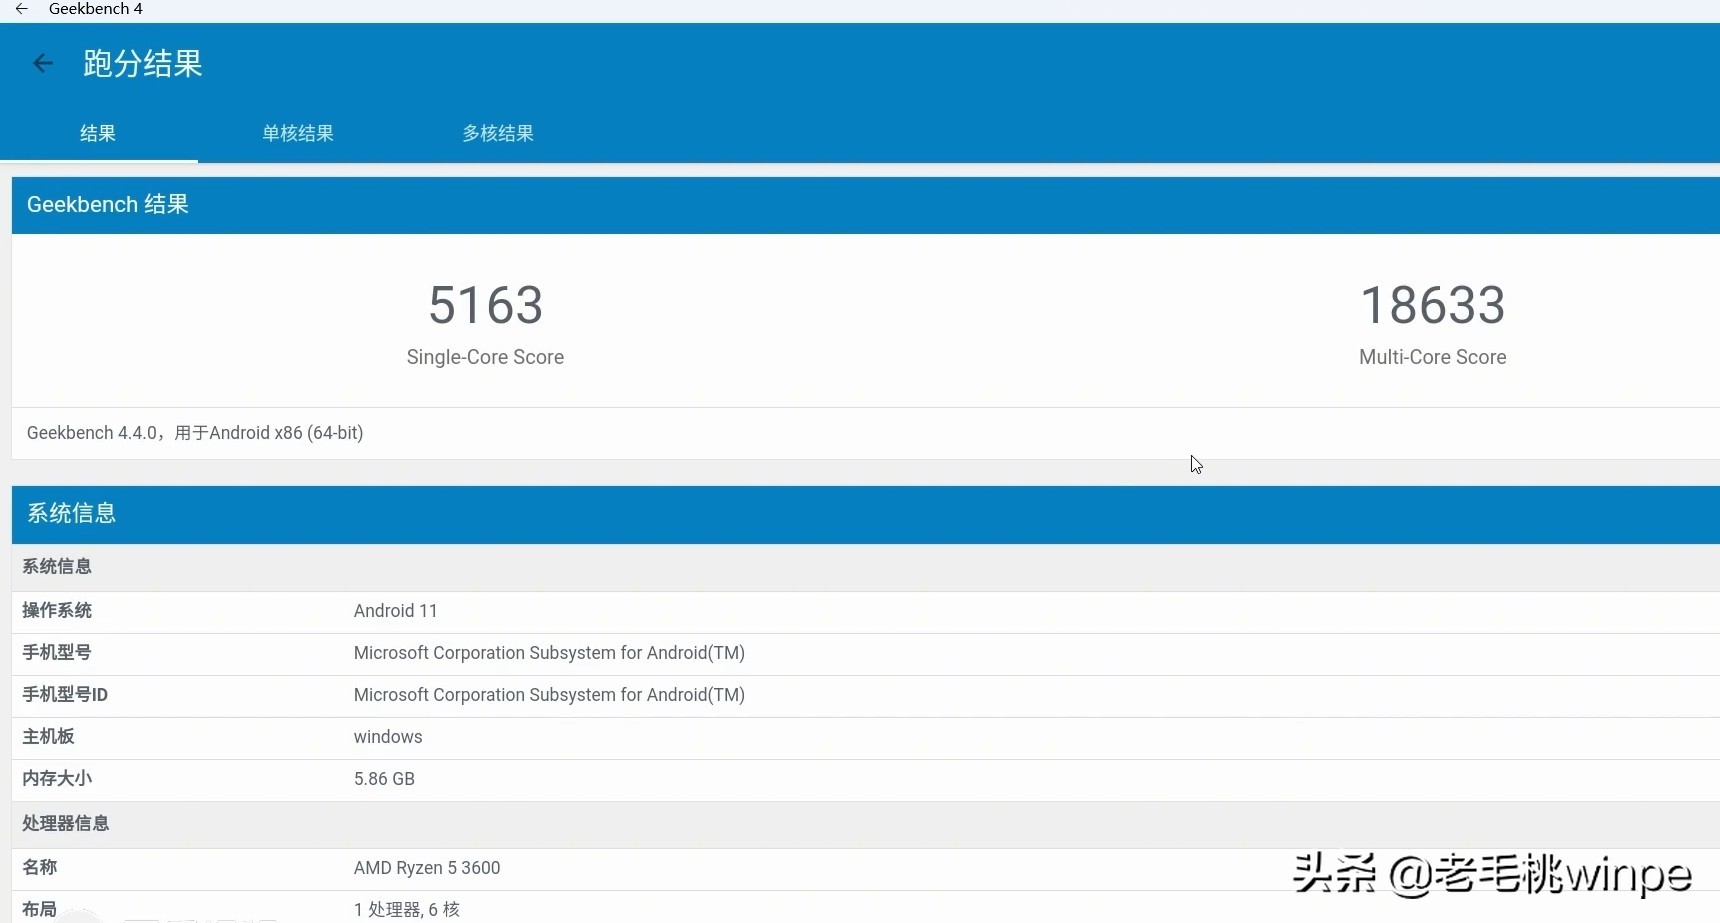The width and height of the screenshot is (1720, 923).
Task: Click the 跑分结果 page title
Action: pos(143,64)
